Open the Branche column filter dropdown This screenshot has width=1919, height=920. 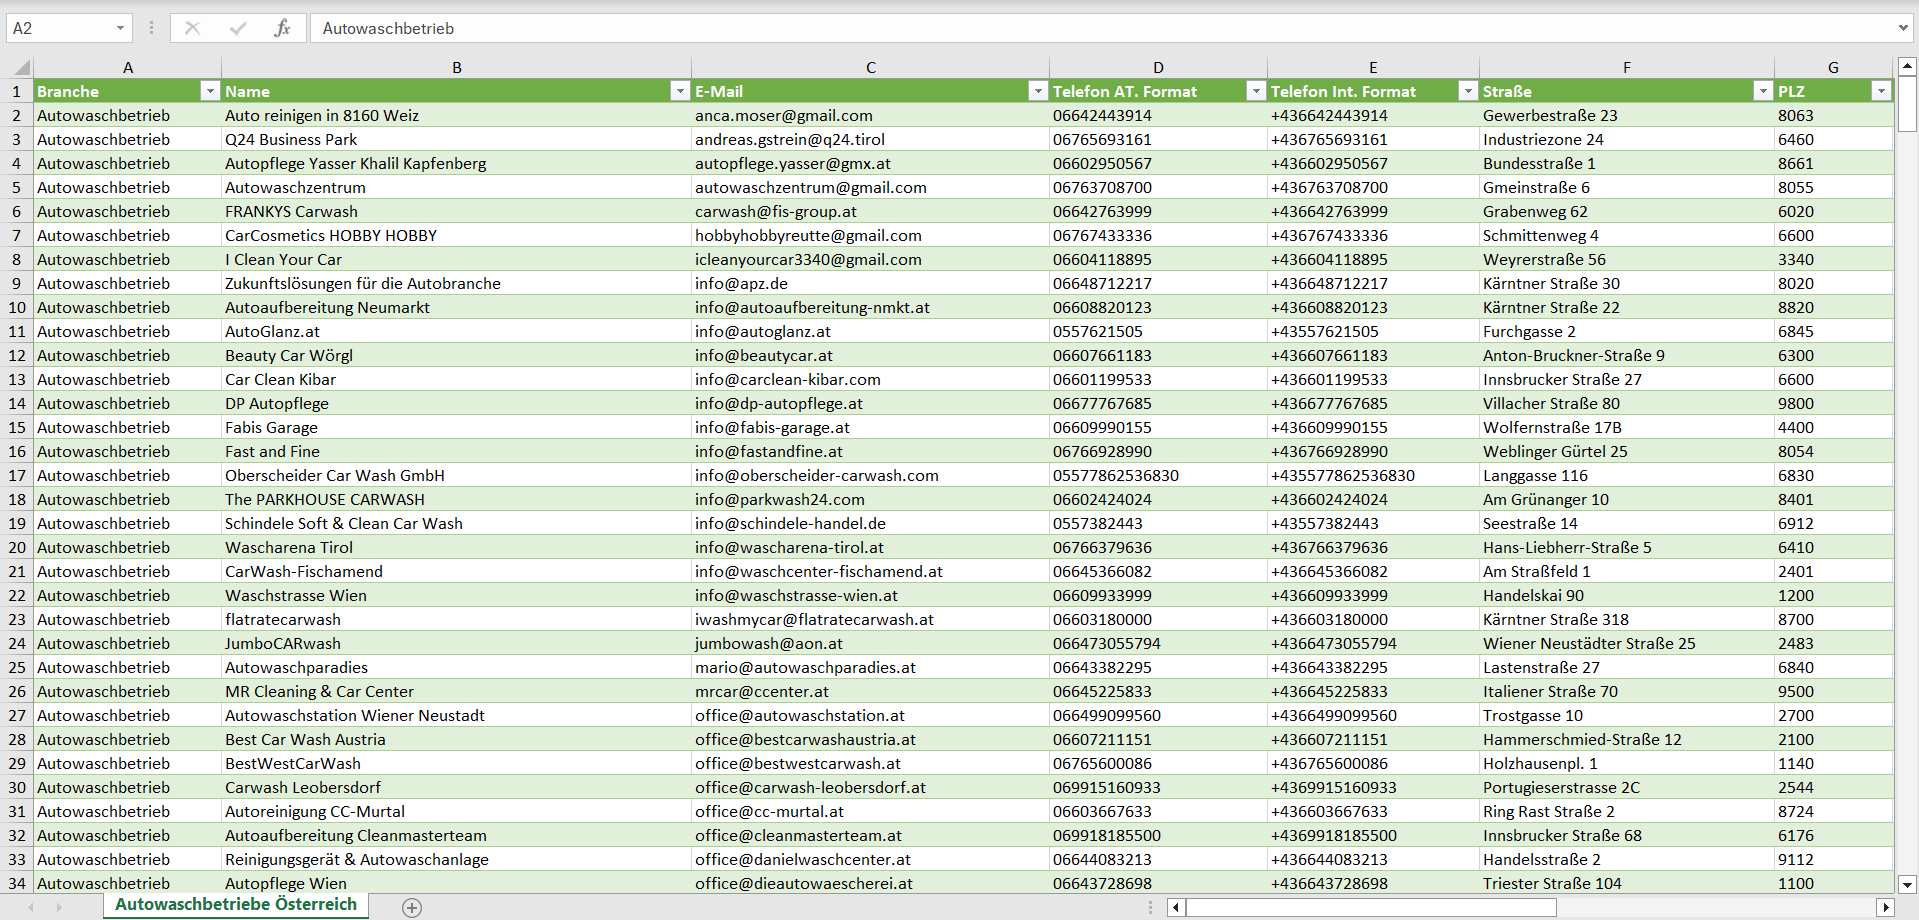[x=209, y=91]
